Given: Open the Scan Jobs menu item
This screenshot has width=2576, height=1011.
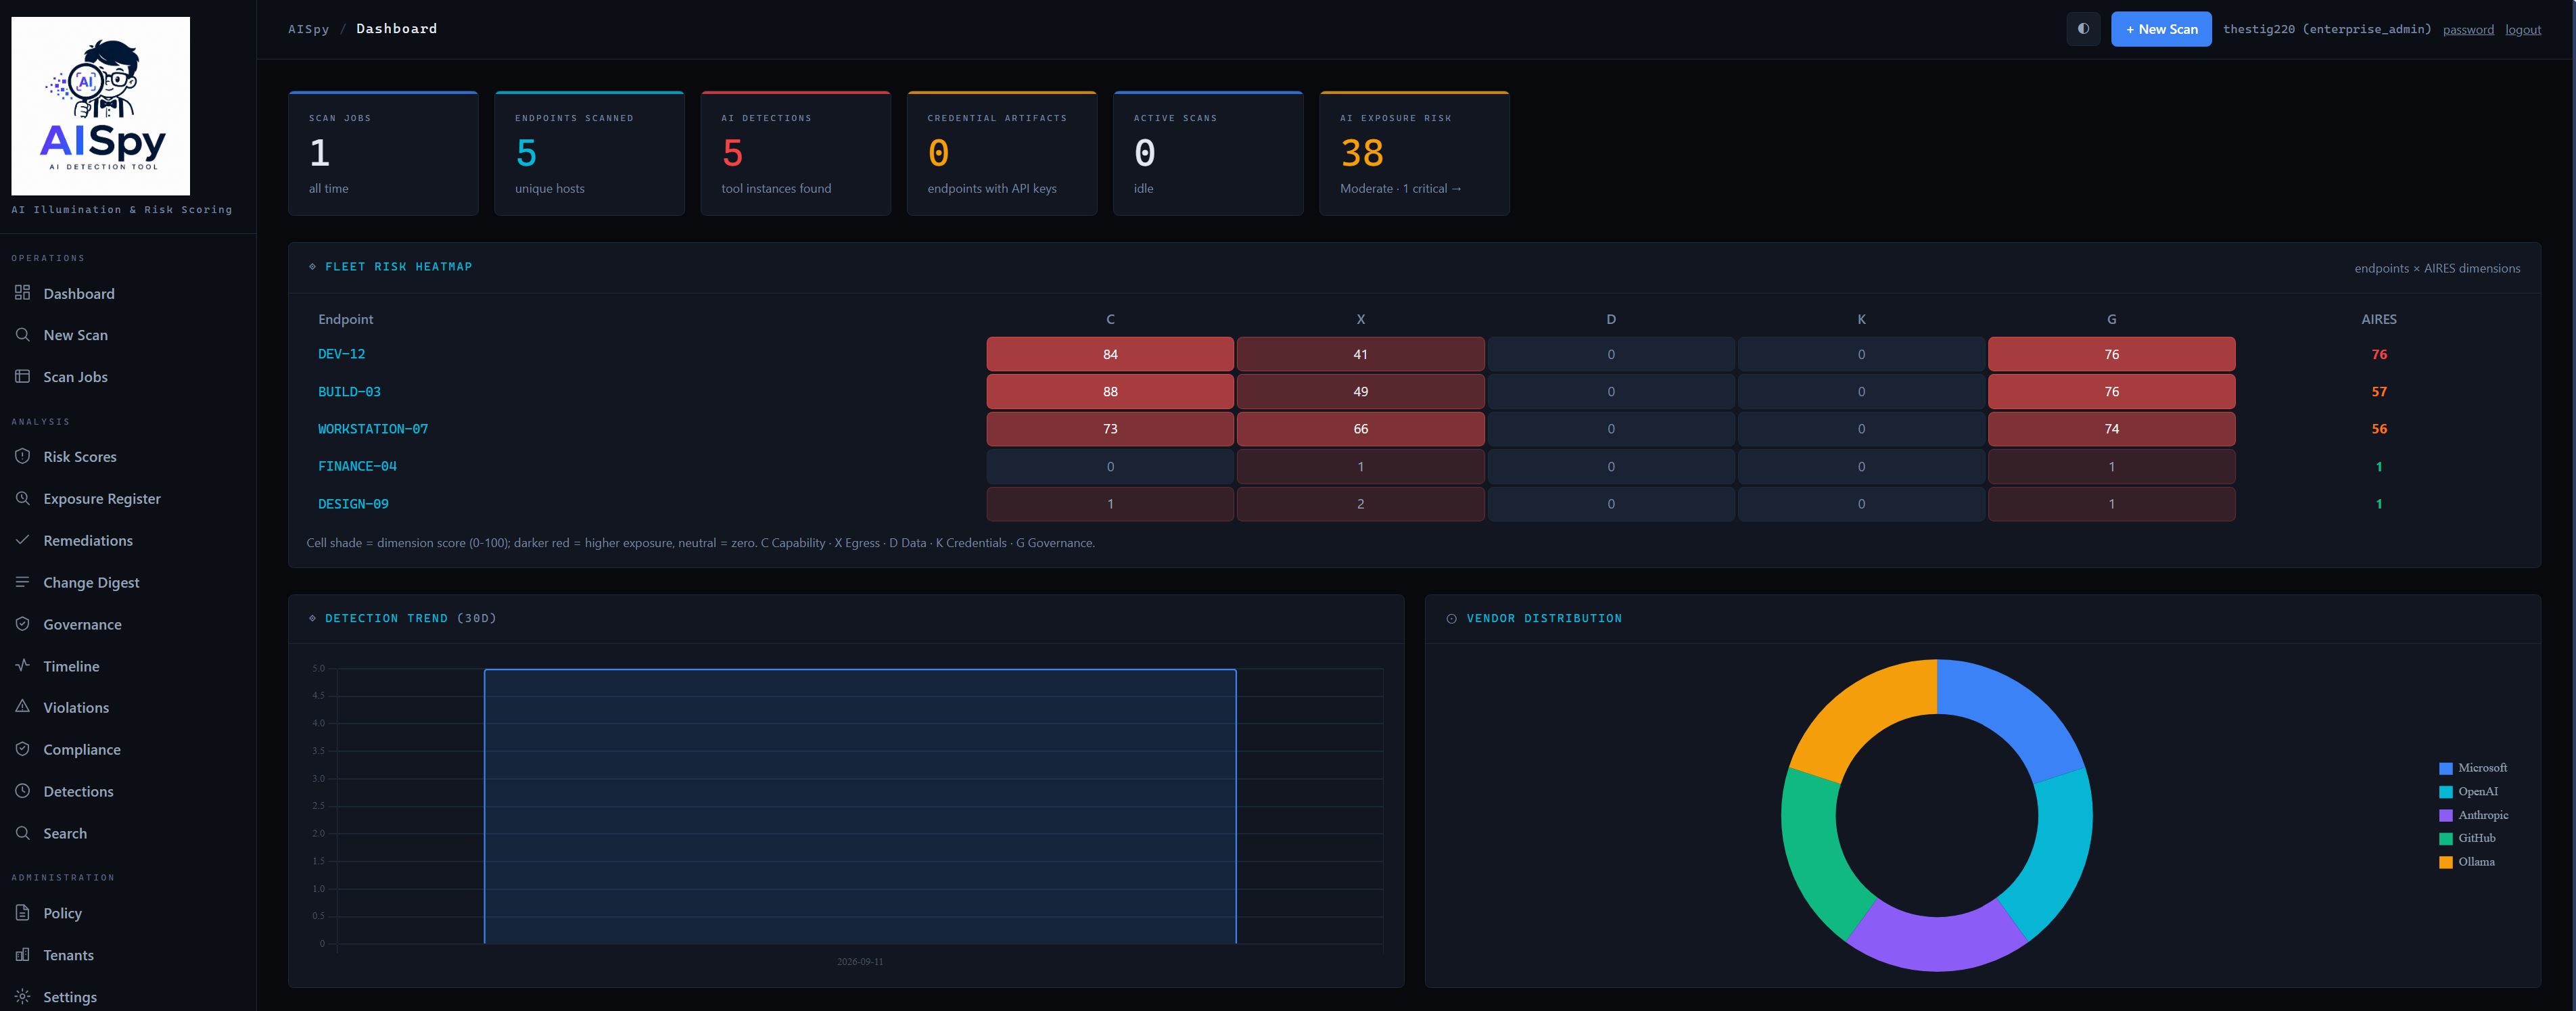Looking at the screenshot, I should click(x=75, y=377).
